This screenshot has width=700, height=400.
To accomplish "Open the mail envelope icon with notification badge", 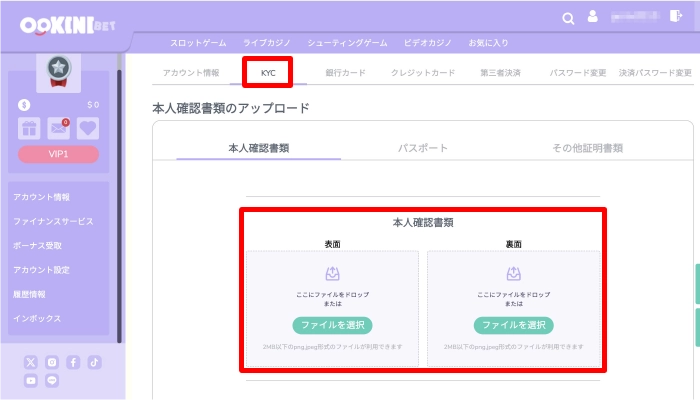I will (59, 128).
